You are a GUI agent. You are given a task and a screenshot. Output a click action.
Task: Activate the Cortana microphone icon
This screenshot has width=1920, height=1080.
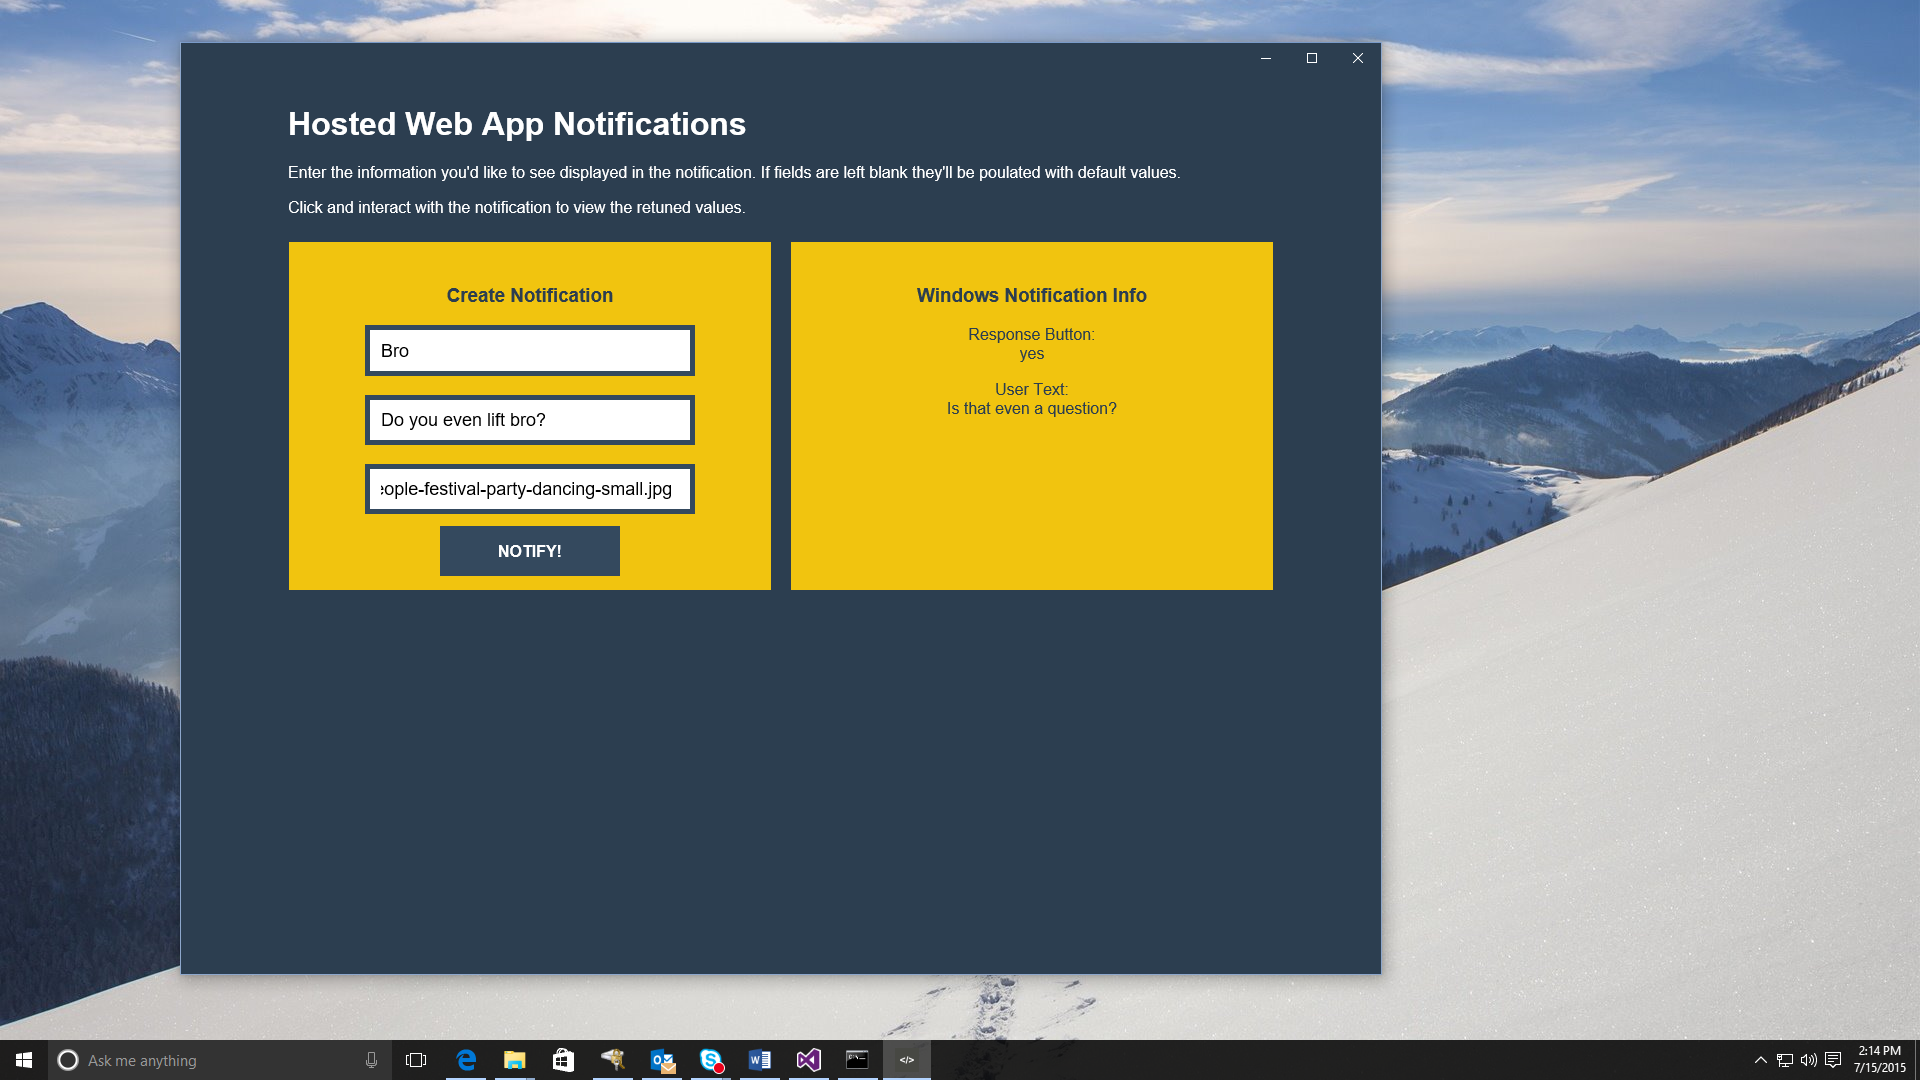pyautogui.click(x=371, y=1060)
